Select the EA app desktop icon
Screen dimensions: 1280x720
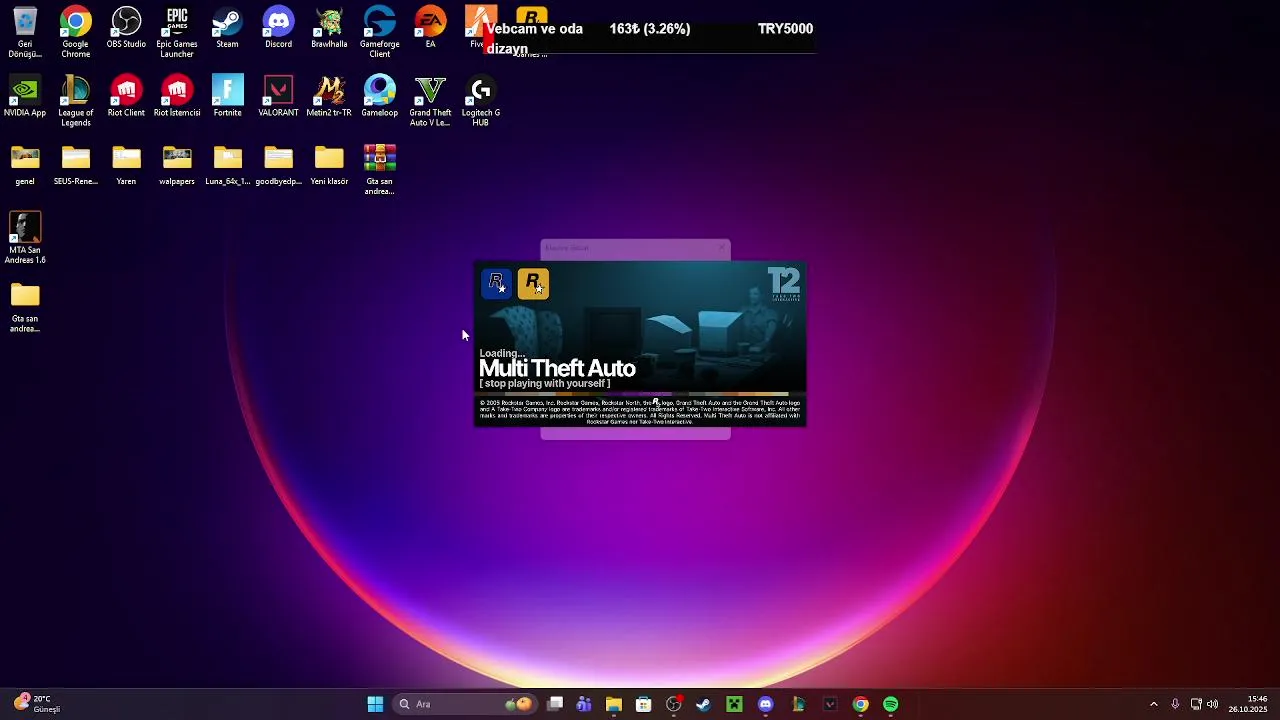(x=430, y=28)
